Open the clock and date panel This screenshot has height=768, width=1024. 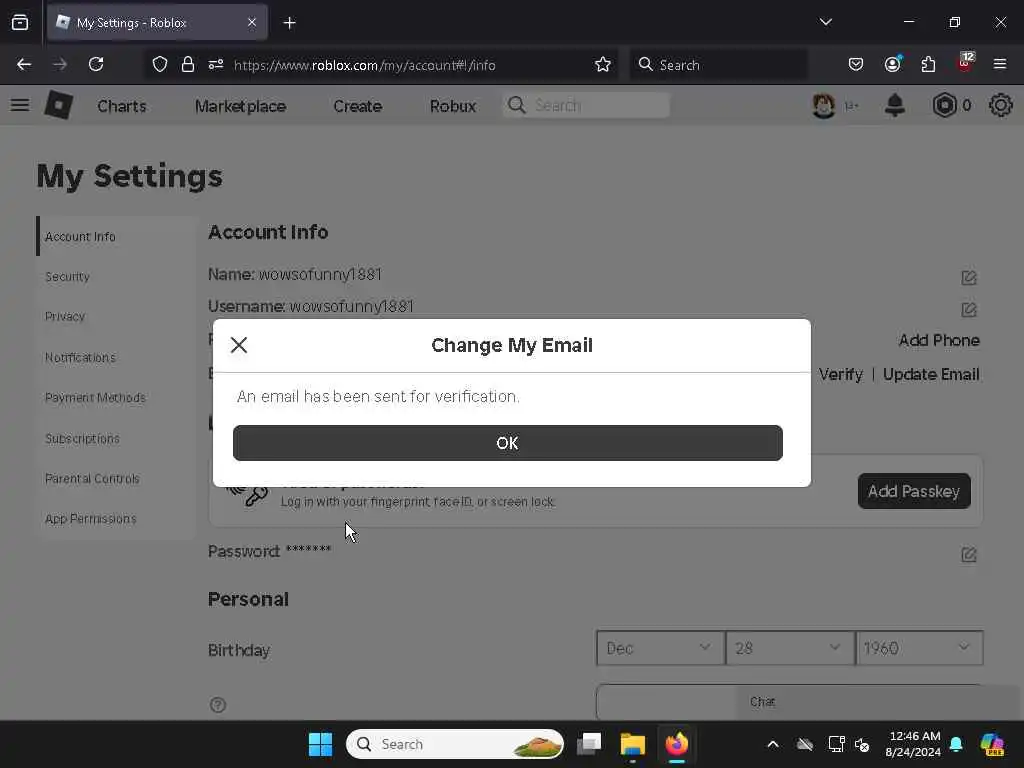click(x=914, y=744)
